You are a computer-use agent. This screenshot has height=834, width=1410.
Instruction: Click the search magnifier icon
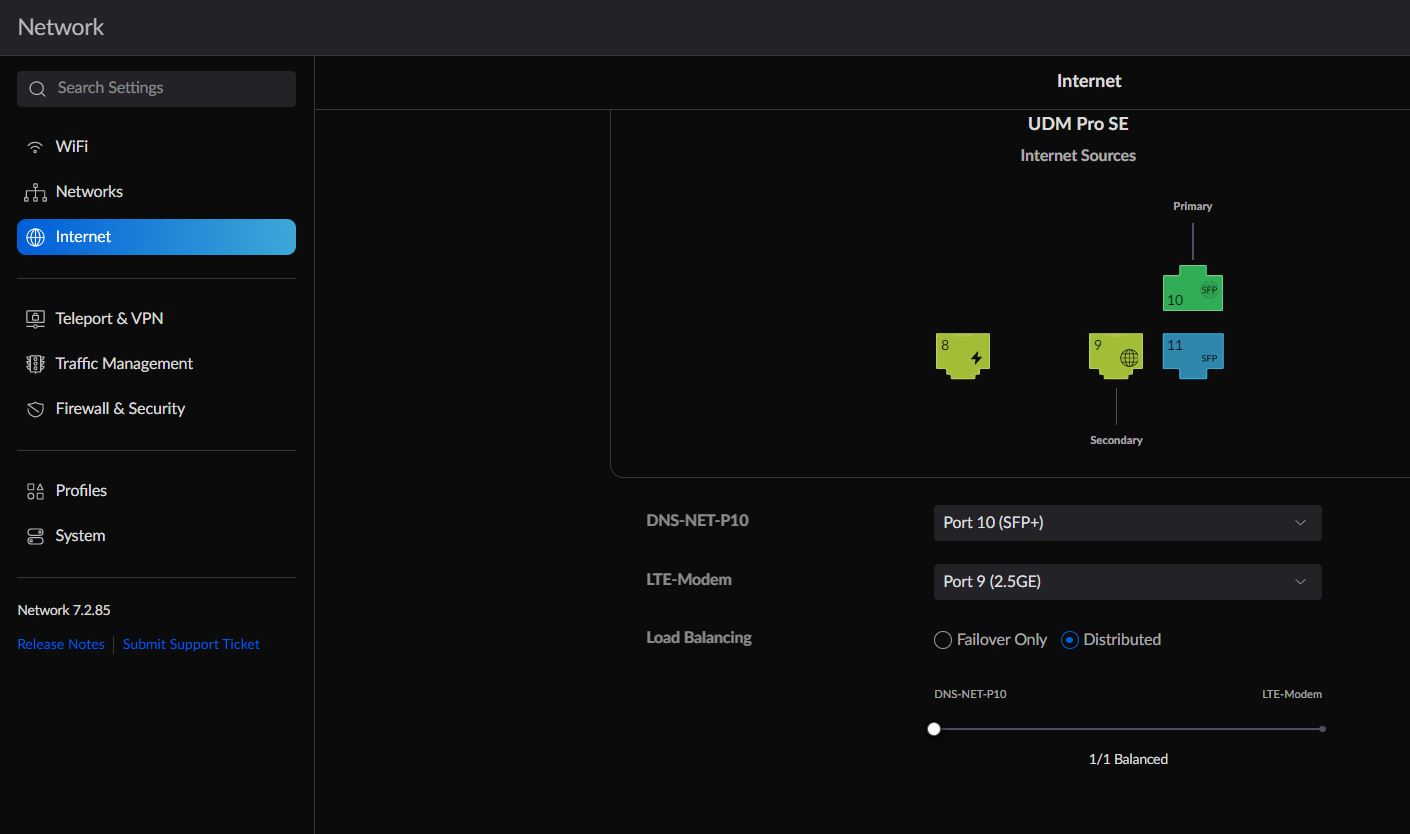pyautogui.click(x=38, y=89)
